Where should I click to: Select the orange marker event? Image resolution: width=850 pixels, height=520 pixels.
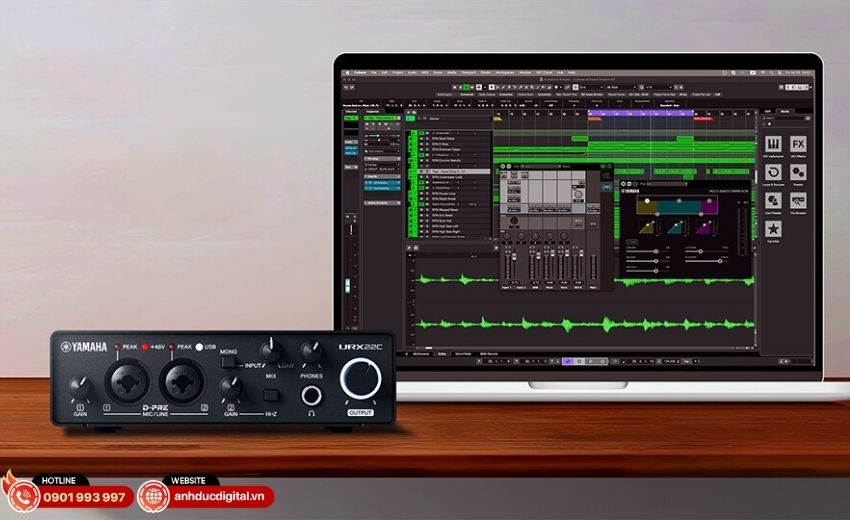point(594,119)
